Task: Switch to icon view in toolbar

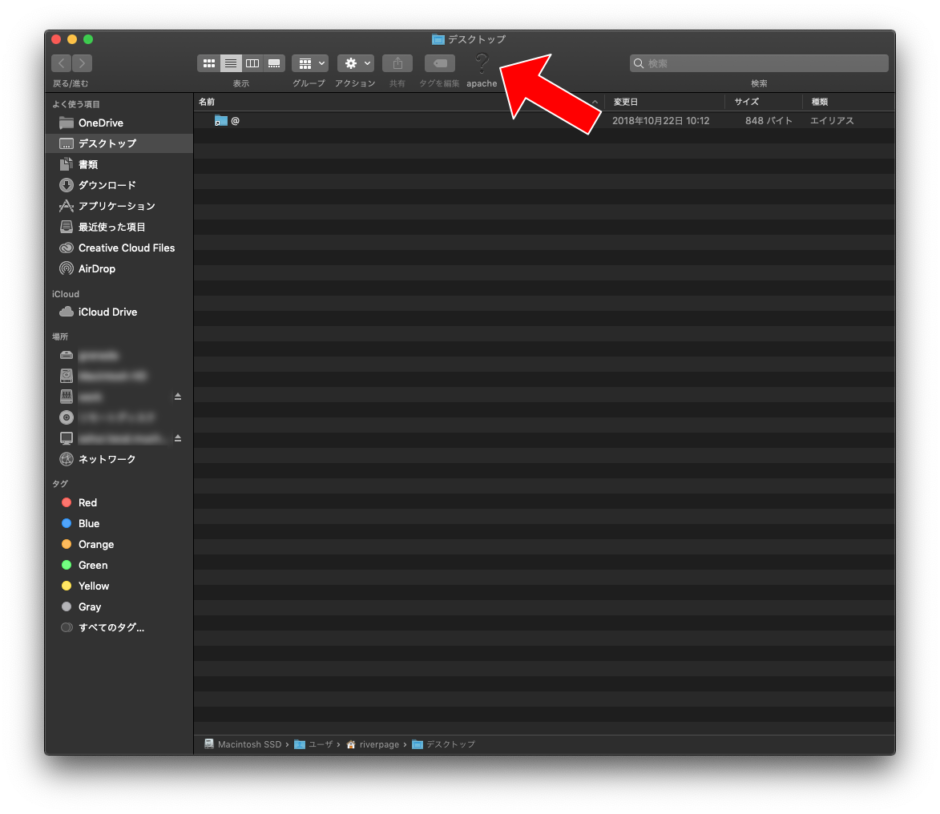Action: pyautogui.click(x=209, y=63)
